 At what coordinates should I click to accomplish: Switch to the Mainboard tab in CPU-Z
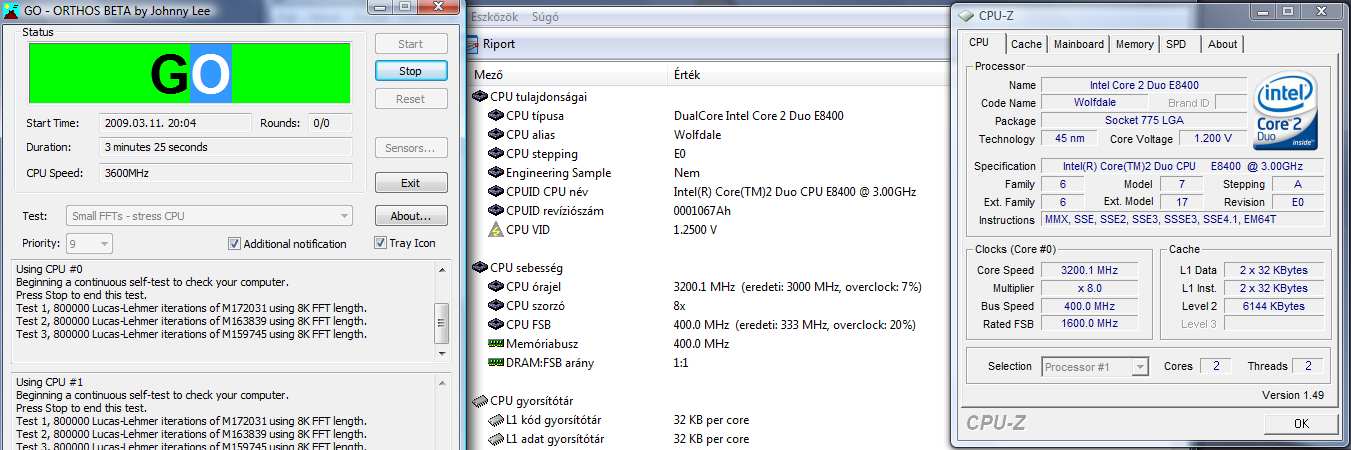(x=1079, y=44)
